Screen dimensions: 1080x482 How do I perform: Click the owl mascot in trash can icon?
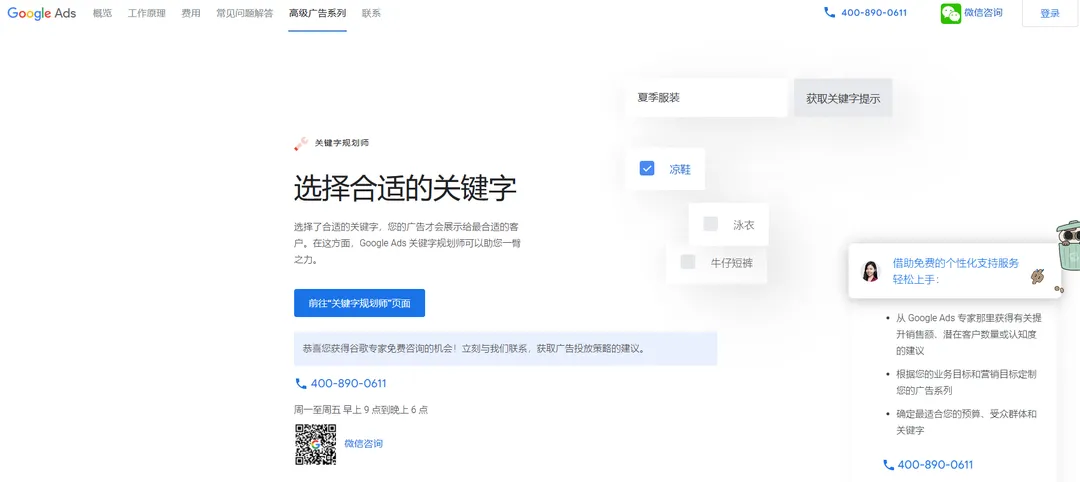pyautogui.click(x=1069, y=246)
